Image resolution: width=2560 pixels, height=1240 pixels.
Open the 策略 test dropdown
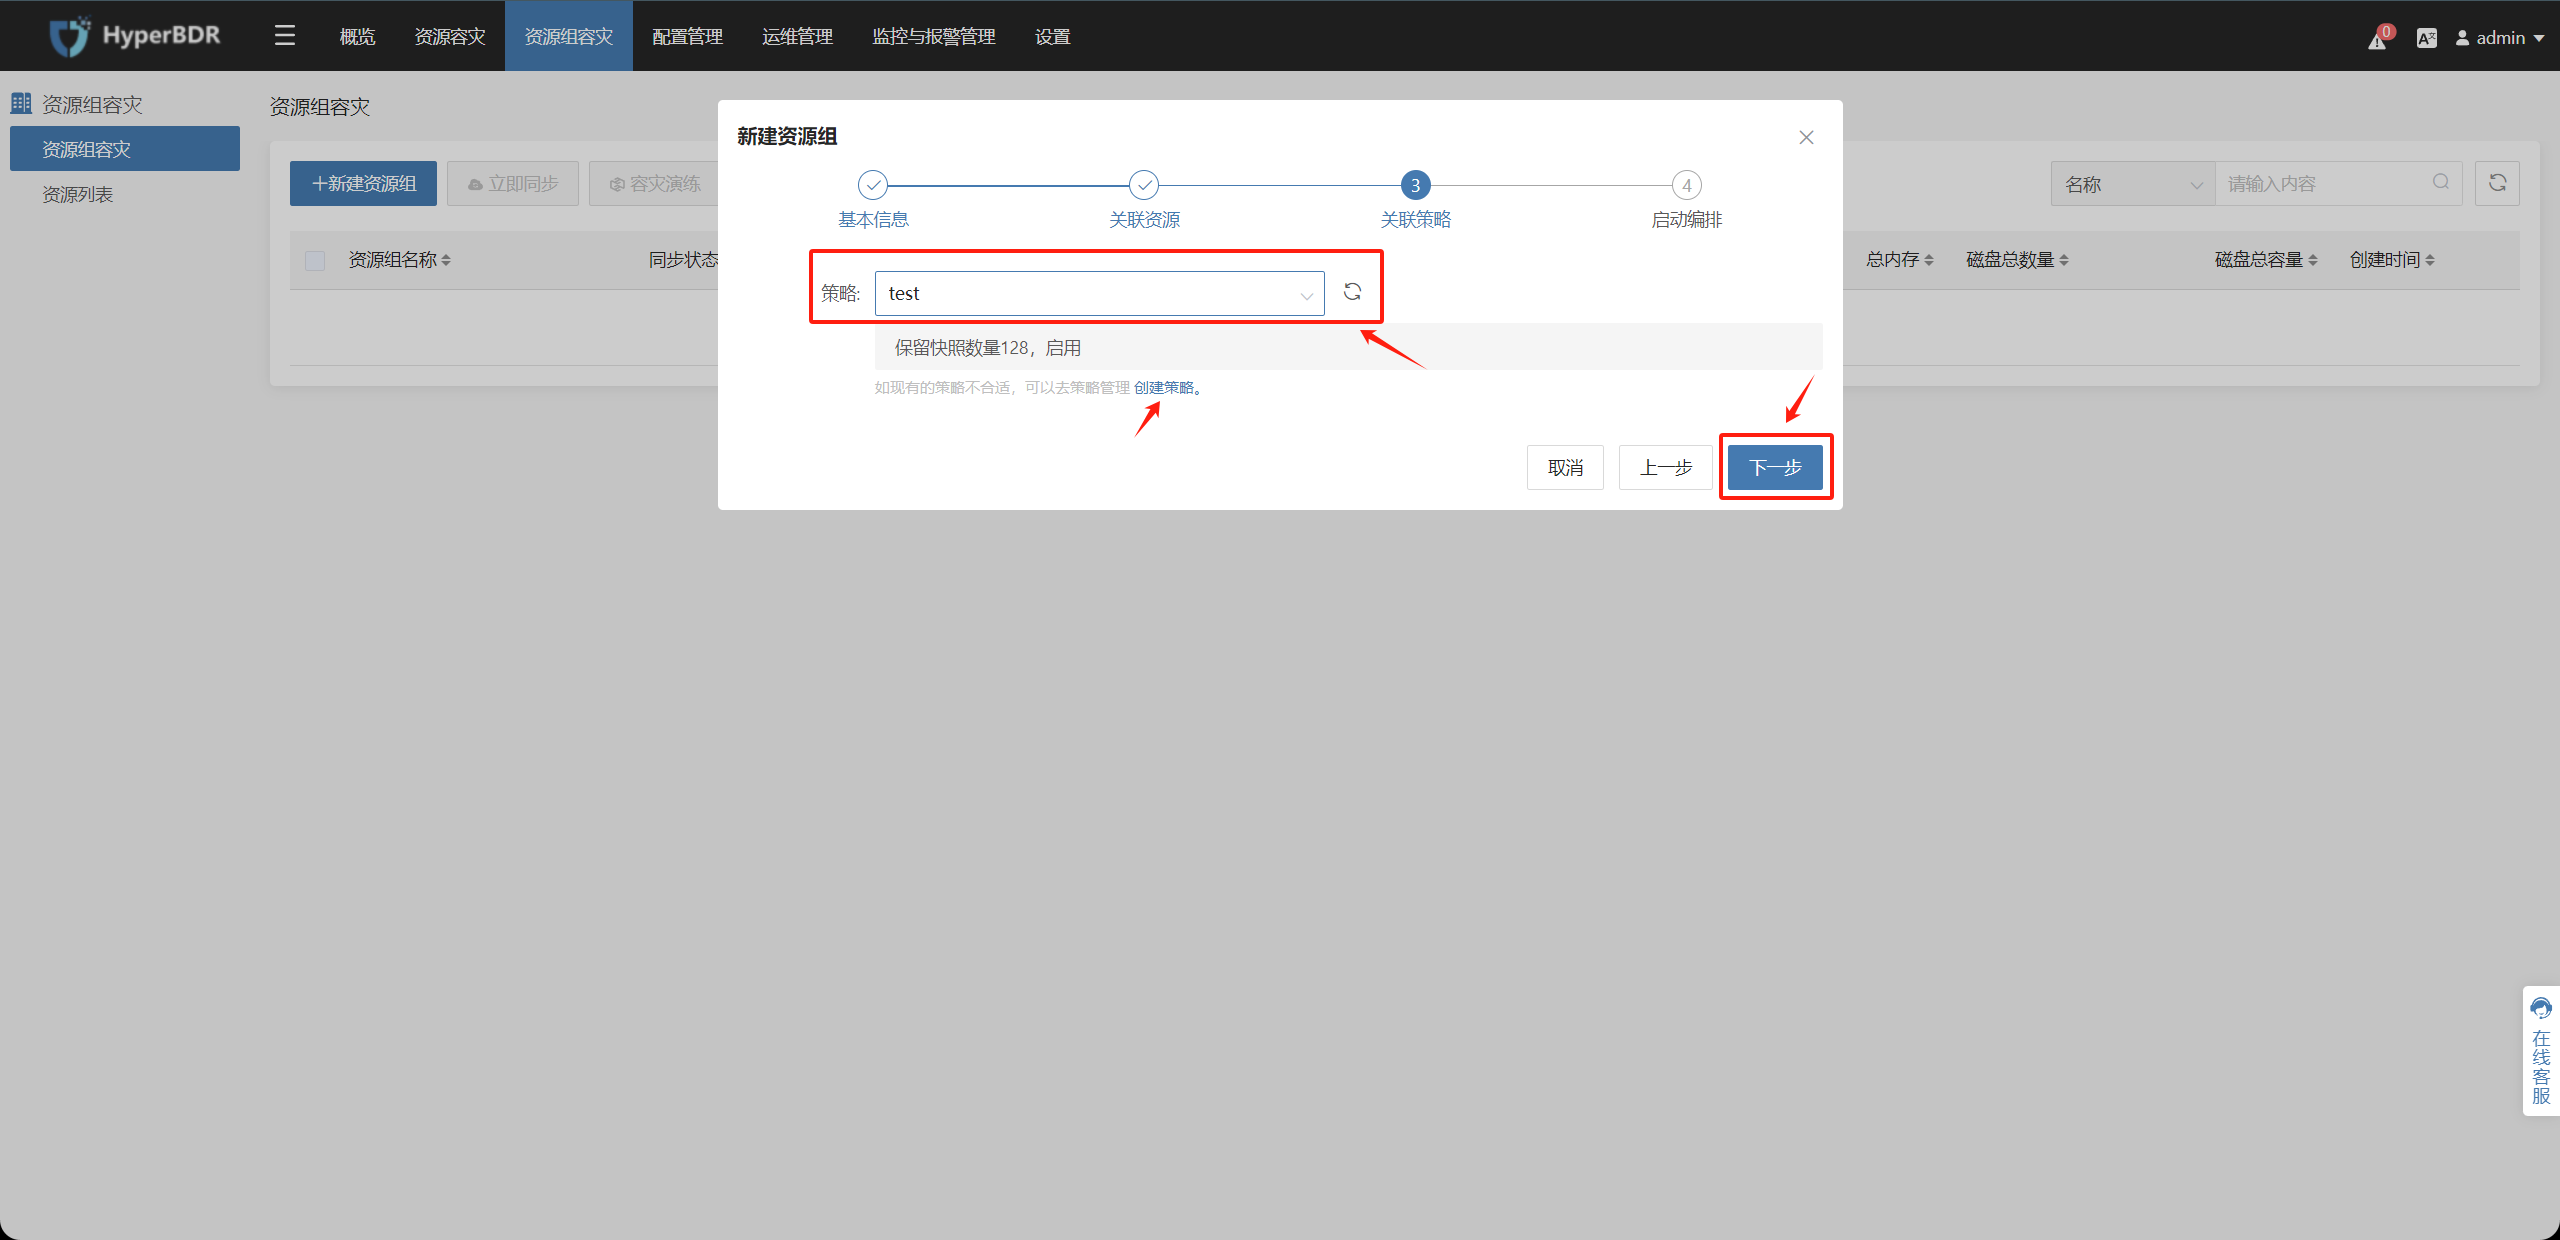pyautogui.click(x=1099, y=293)
